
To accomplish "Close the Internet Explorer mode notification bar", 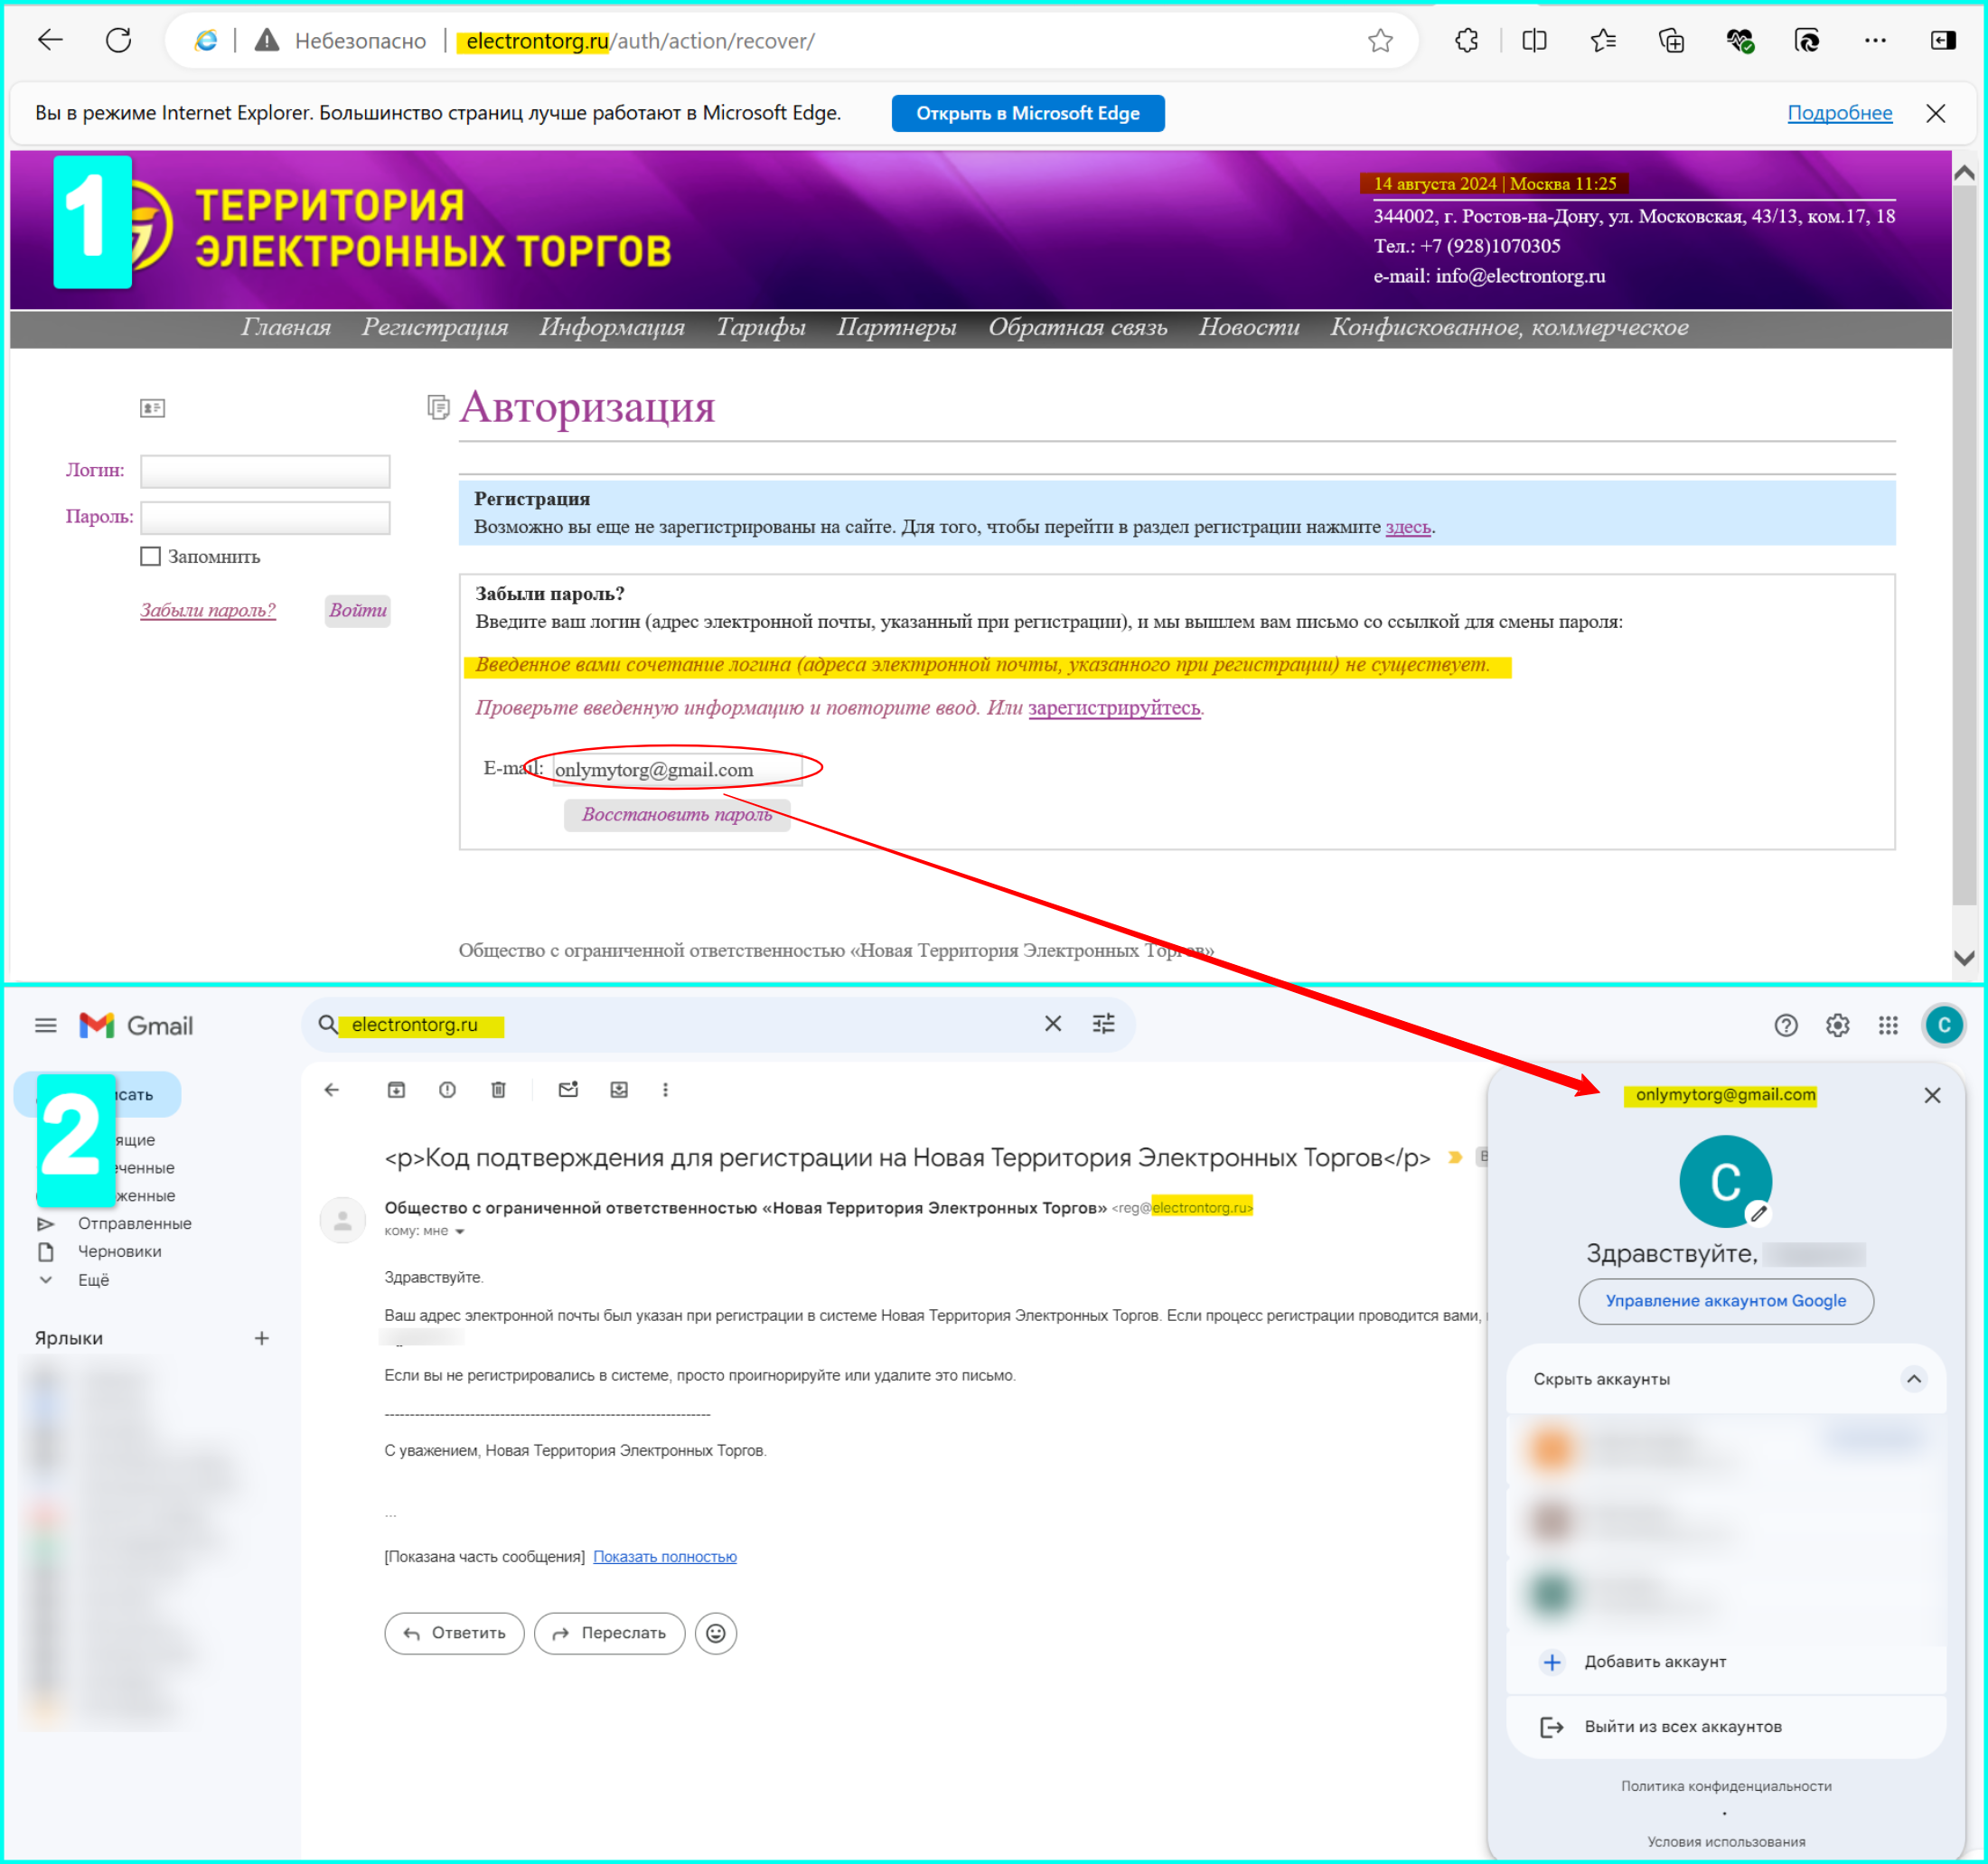I will [1936, 113].
